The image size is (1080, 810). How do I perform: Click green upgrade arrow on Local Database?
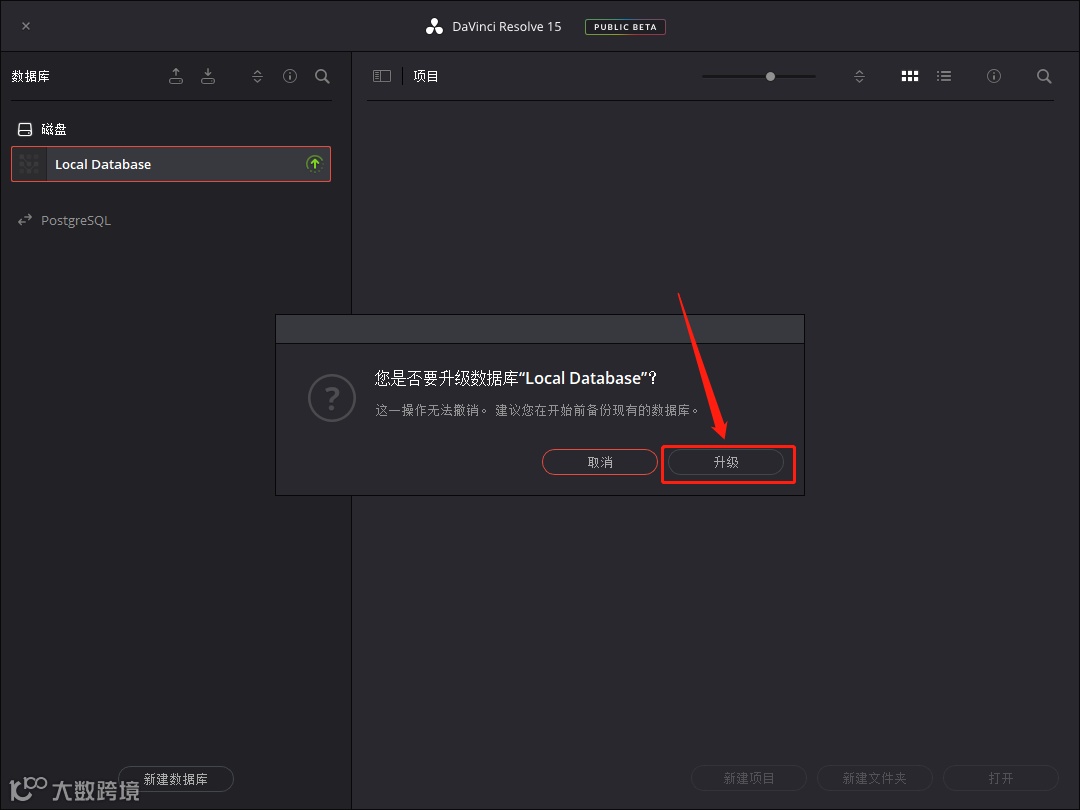pos(315,164)
